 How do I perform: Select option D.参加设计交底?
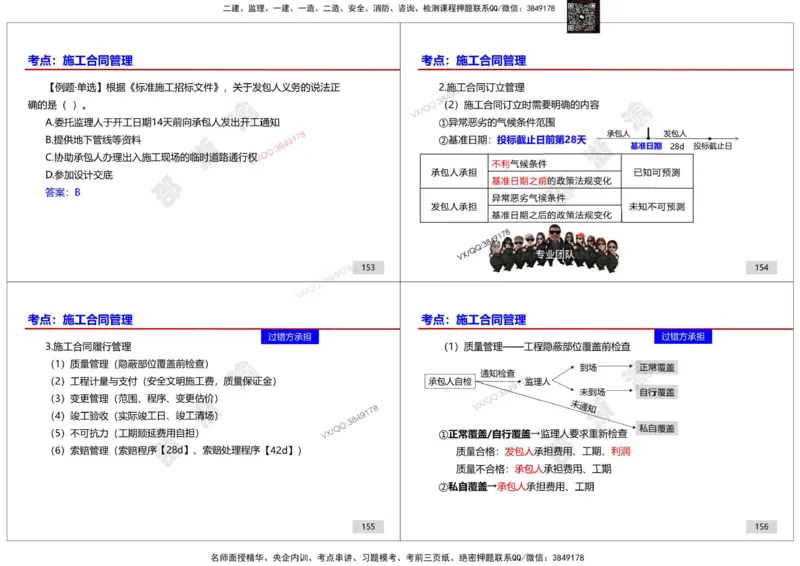(79, 175)
